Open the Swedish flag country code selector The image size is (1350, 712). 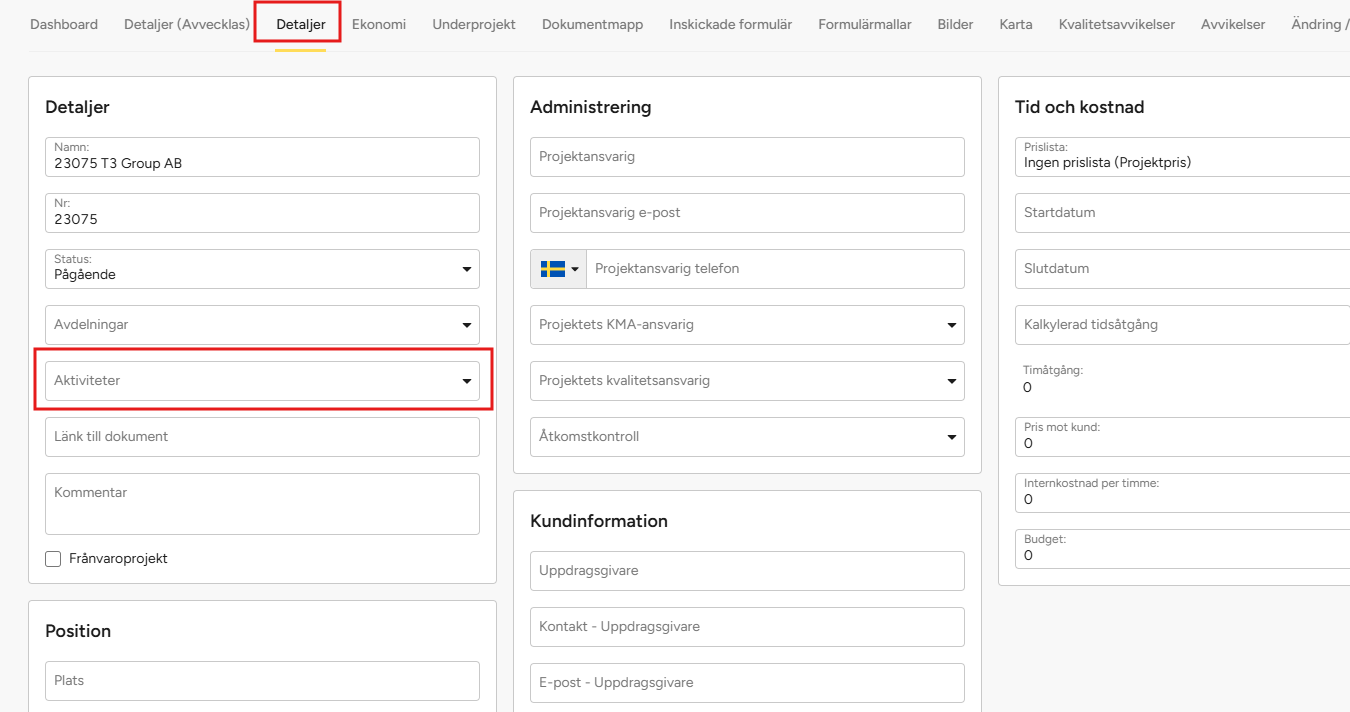(559, 269)
